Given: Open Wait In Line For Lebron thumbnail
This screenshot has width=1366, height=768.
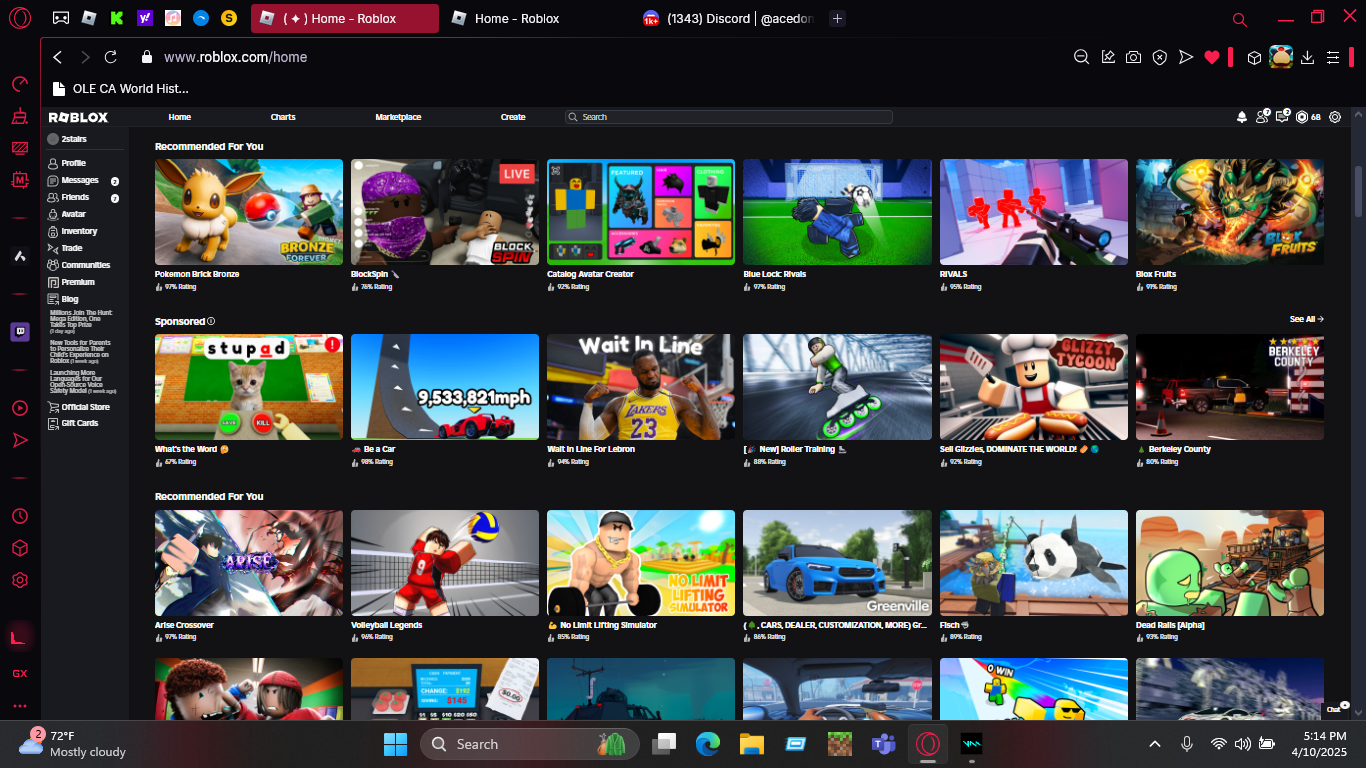Looking at the screenshot, I should pyautogui.click(x=641, y=387).
